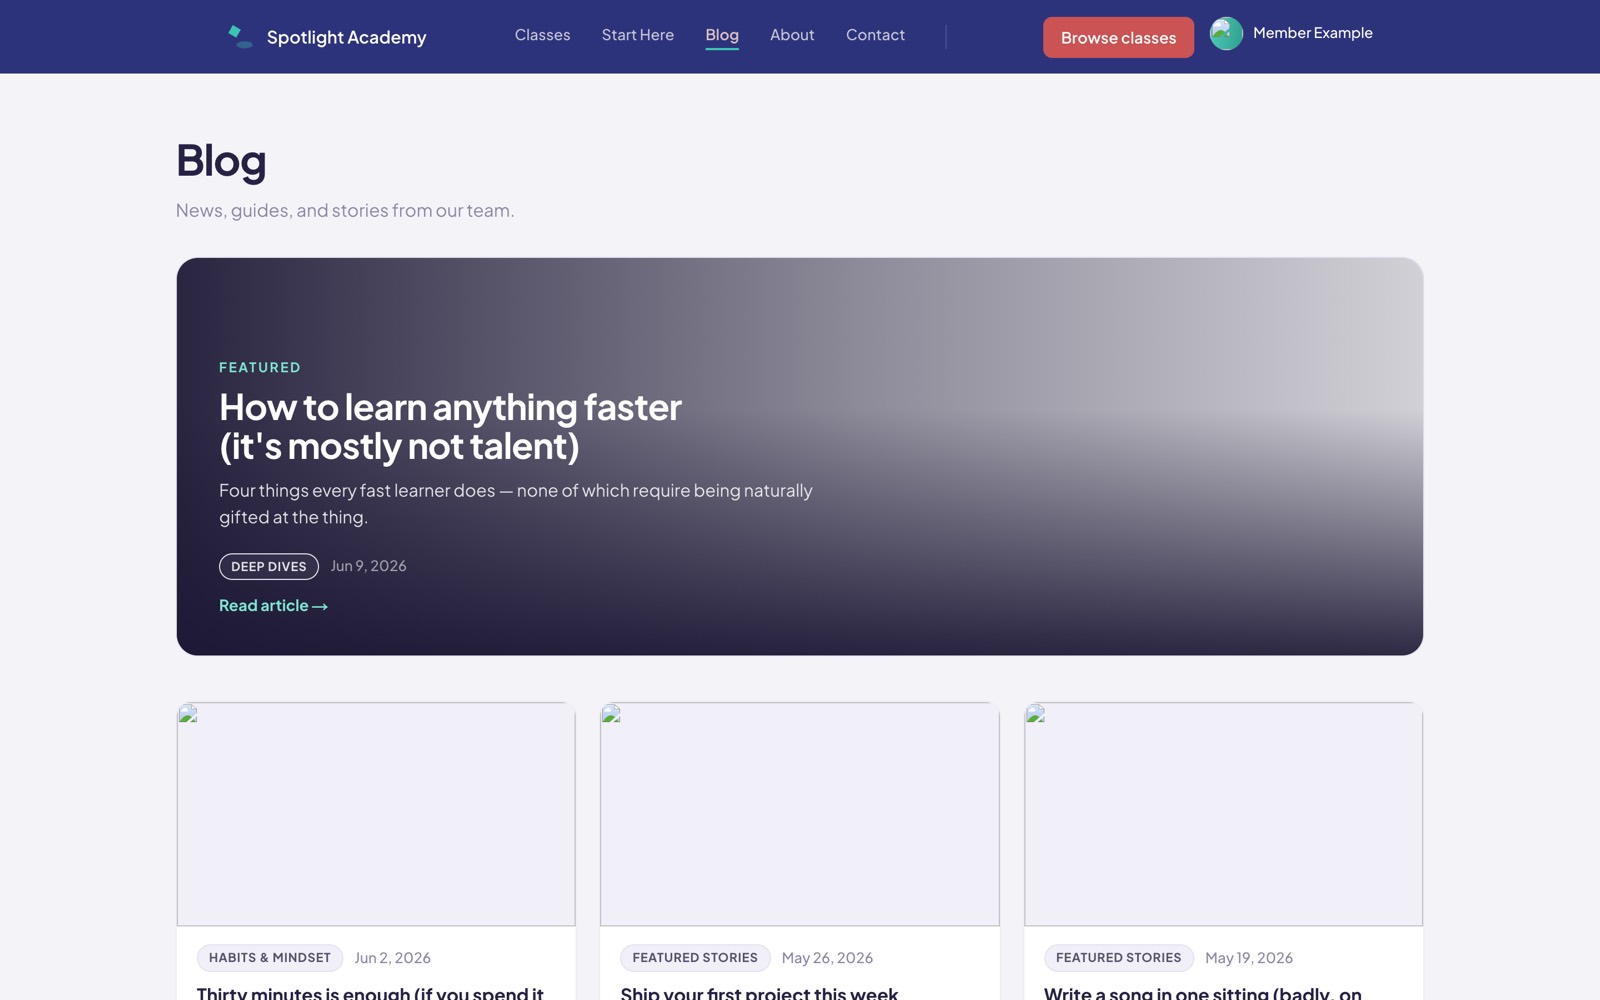The height and width of the screenshot is (1000, 1600).
Task: Open Write a song in one sitting title
Action: pyautogui.click(x=1203, y=992)
